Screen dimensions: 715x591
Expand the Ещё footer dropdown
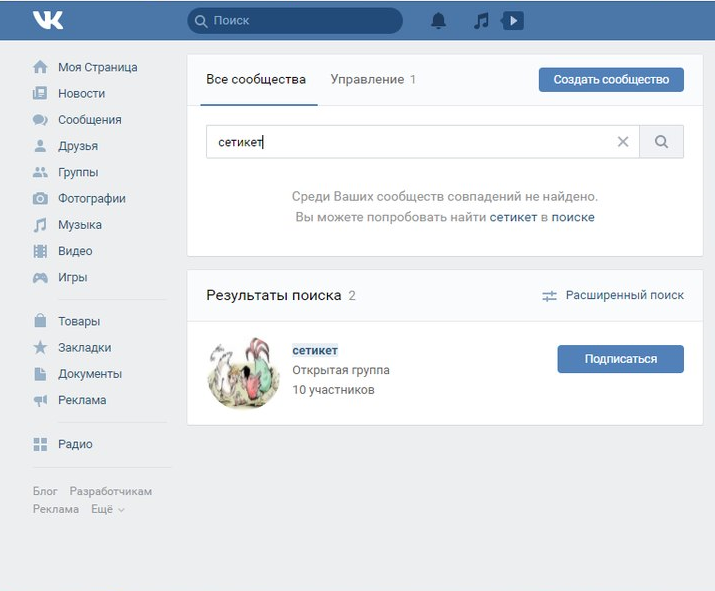pos(108,509)
